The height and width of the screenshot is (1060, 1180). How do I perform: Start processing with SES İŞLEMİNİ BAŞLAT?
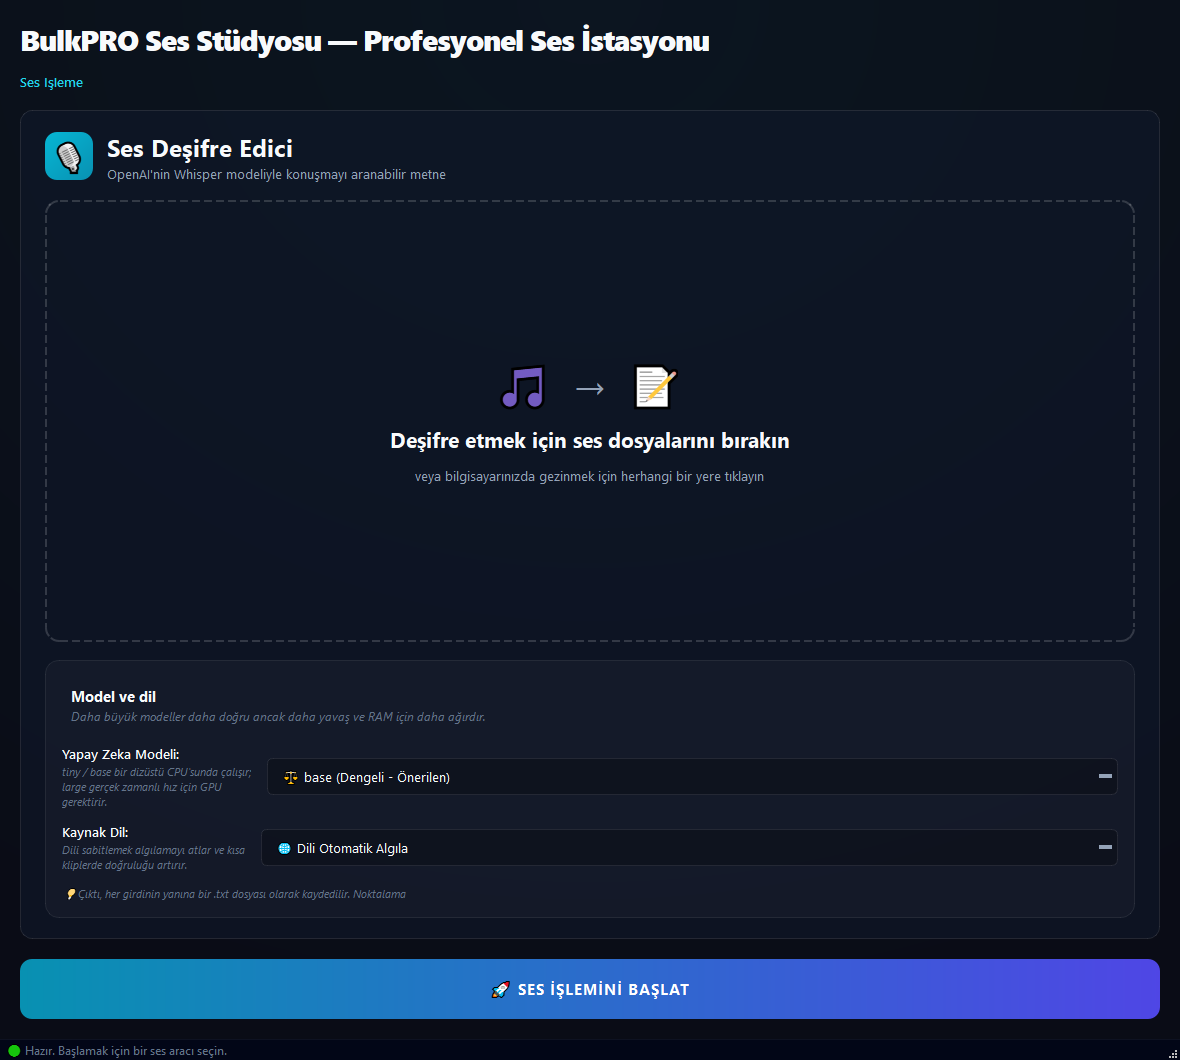pos(589,989)
